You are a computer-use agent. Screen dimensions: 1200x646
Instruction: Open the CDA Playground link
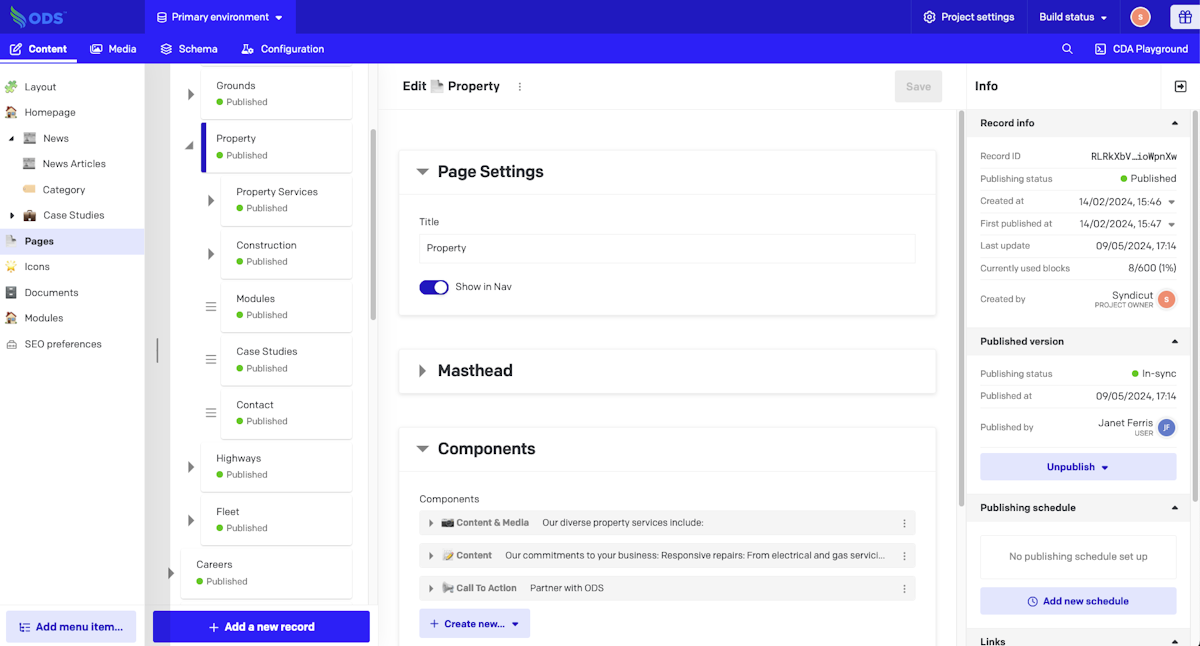click(1141, 49)
